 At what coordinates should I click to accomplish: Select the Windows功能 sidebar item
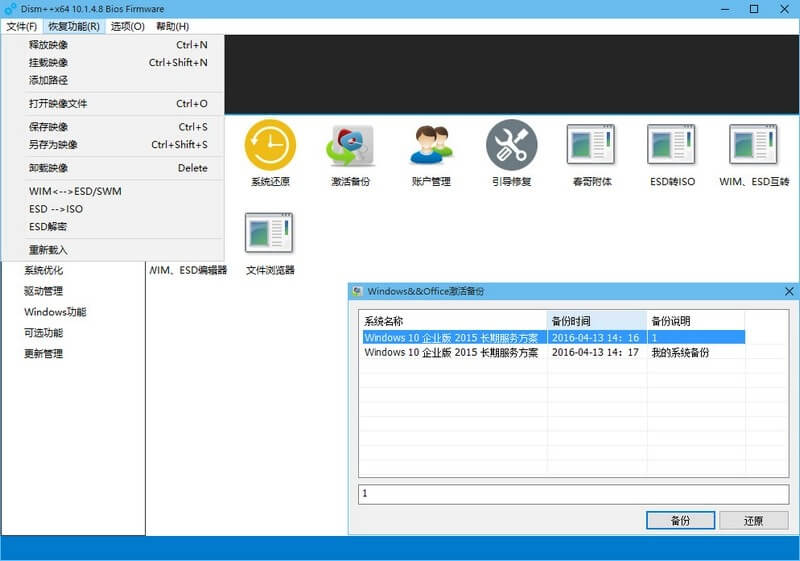(55, 312)
